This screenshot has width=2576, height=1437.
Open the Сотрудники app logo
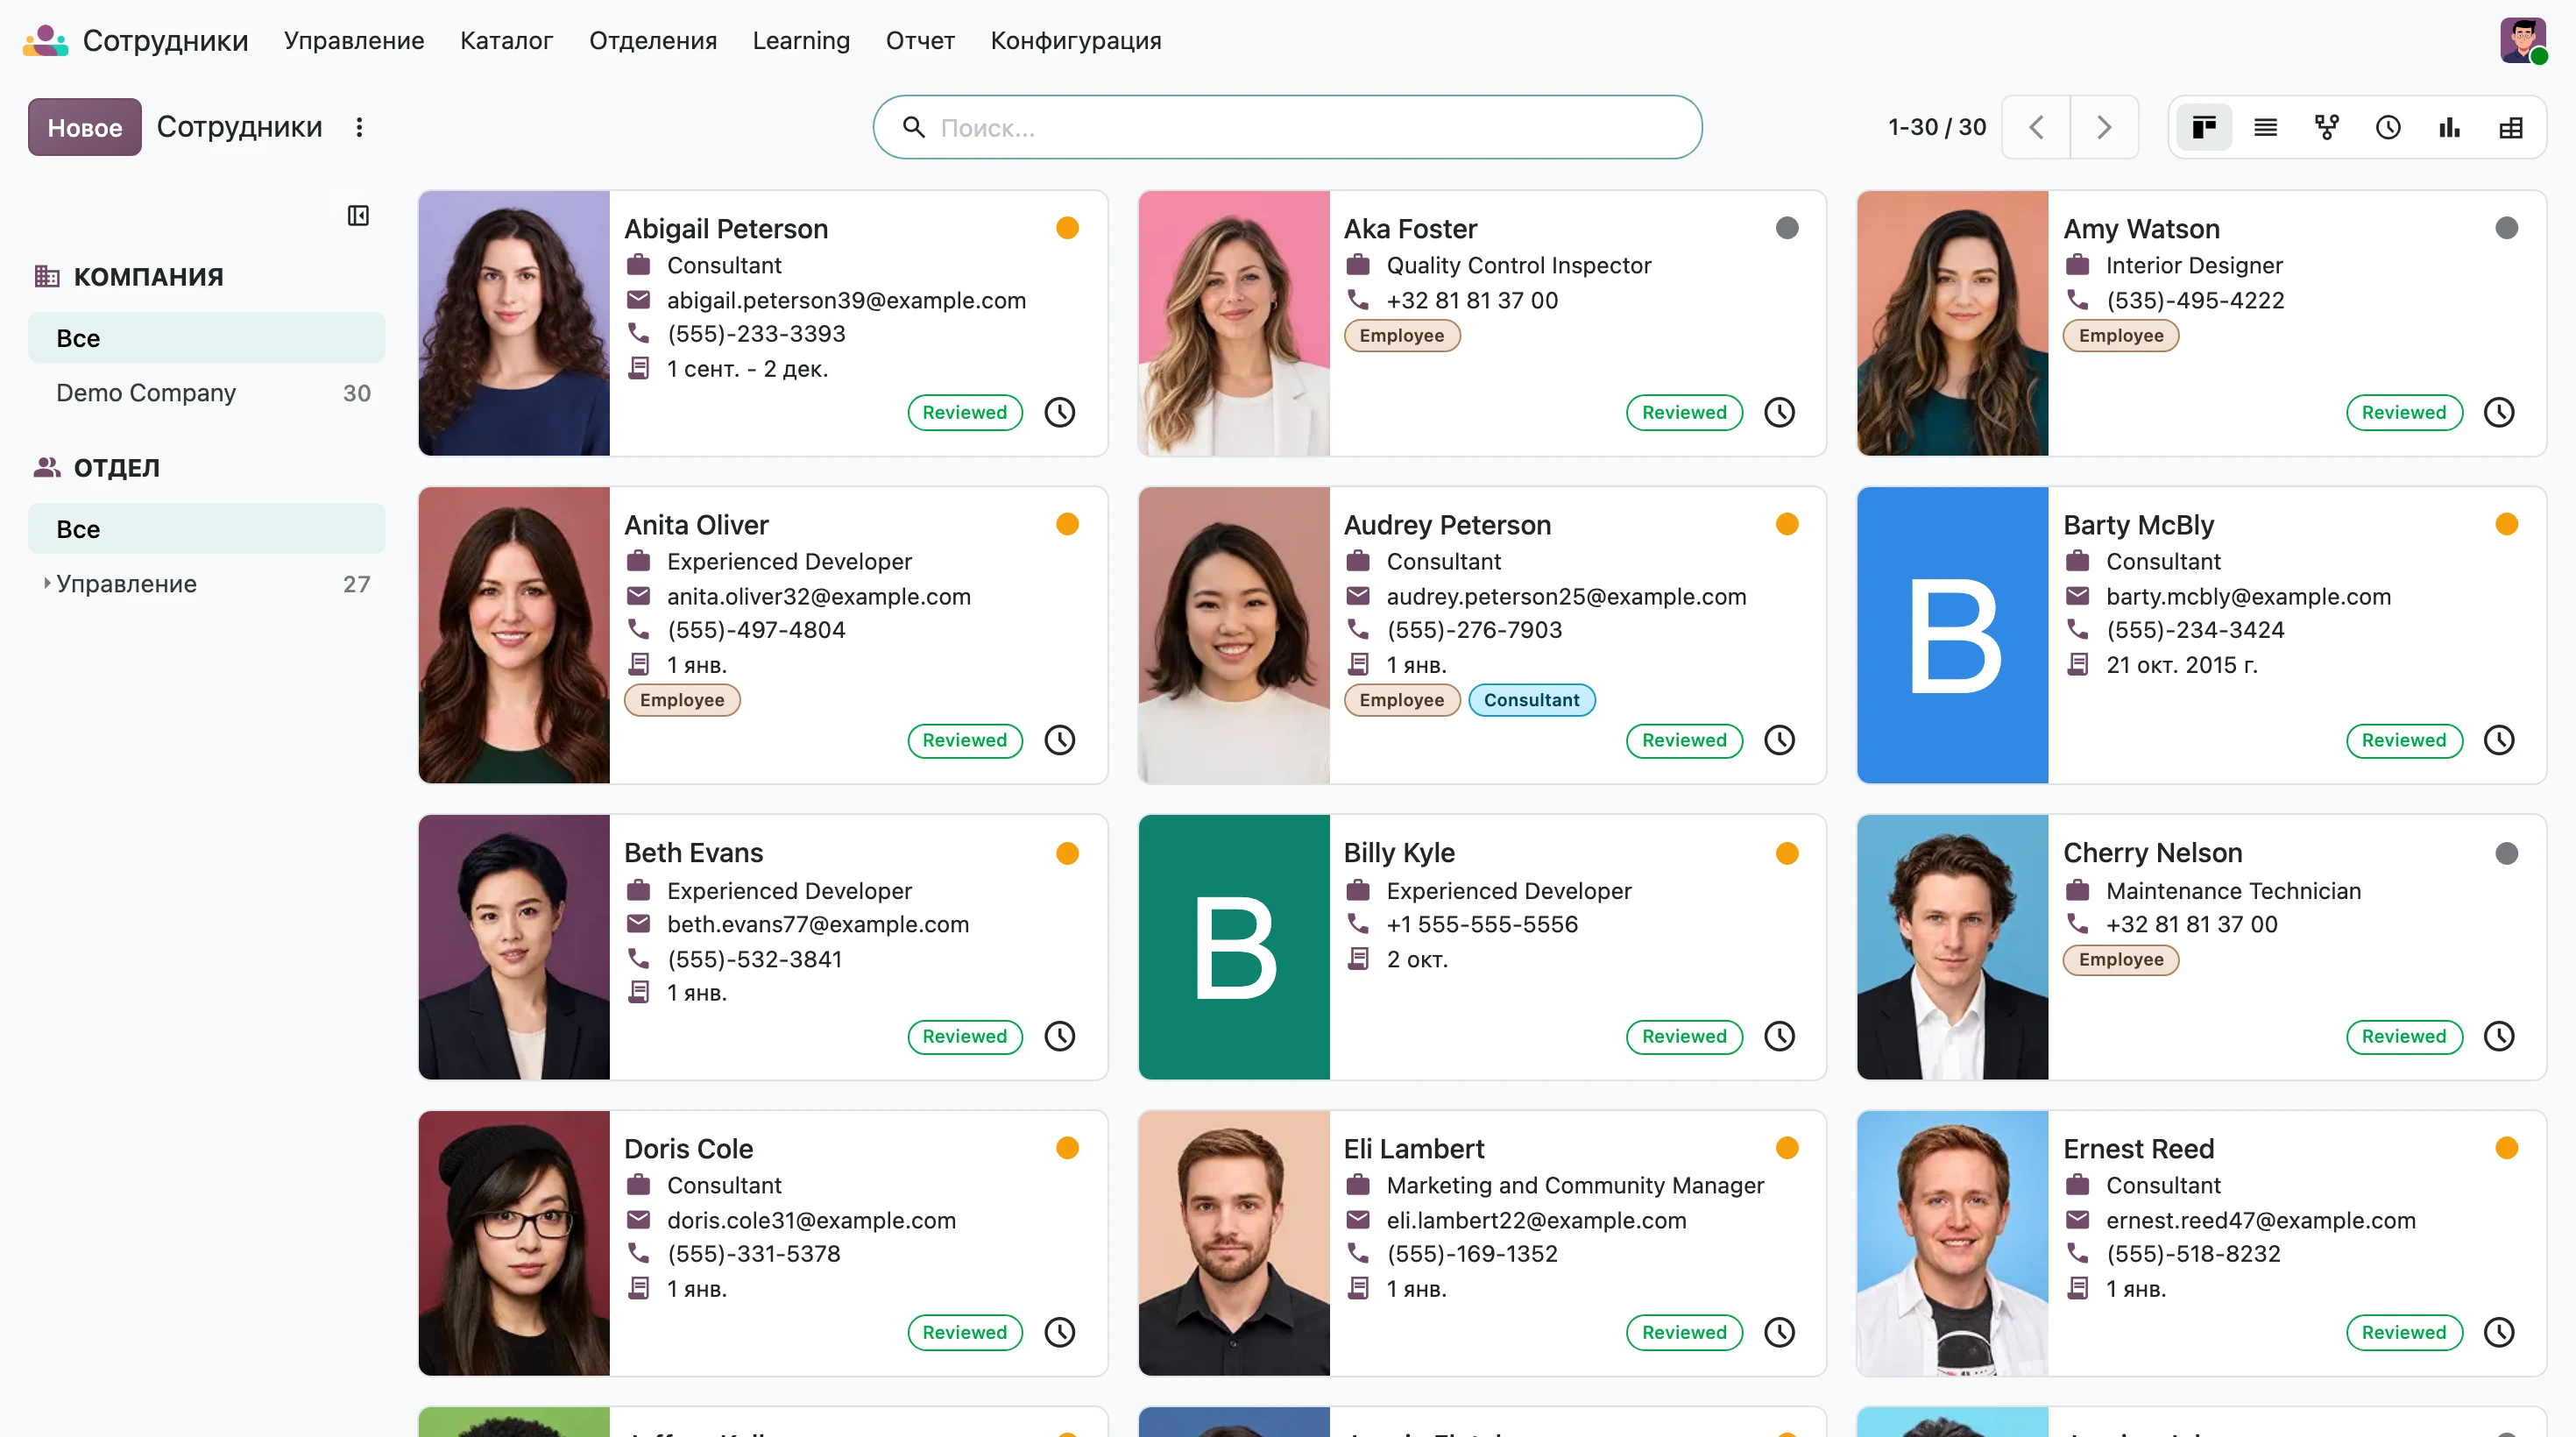click(45, 40)
